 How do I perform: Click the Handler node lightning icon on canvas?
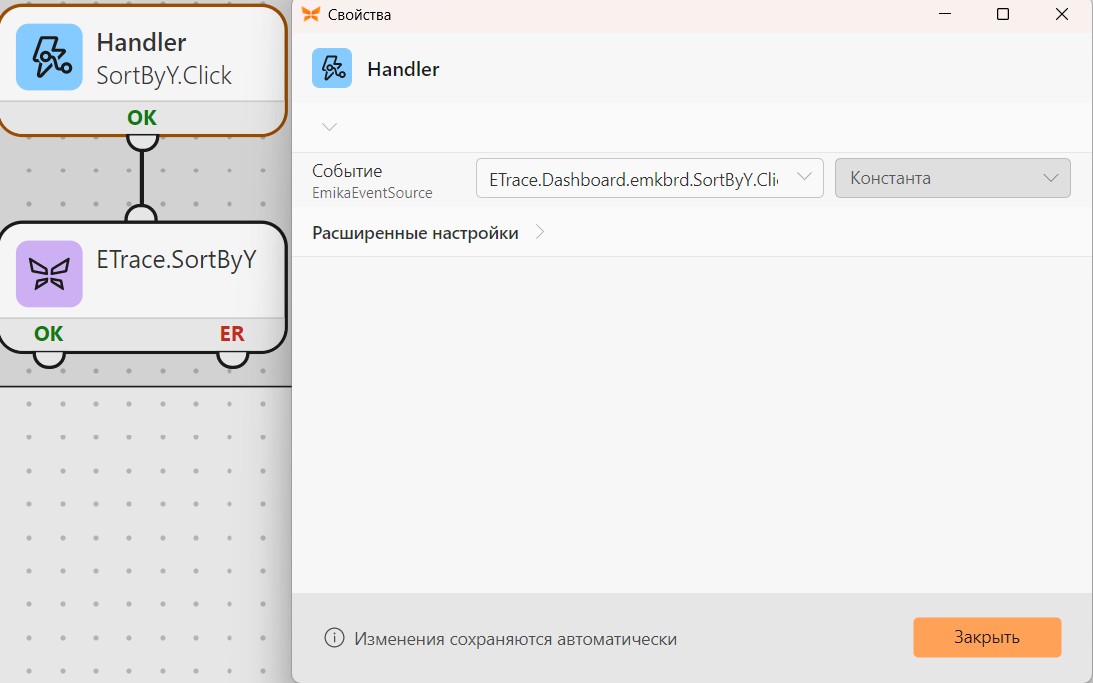pyautogui.click(x=49, y=57)
